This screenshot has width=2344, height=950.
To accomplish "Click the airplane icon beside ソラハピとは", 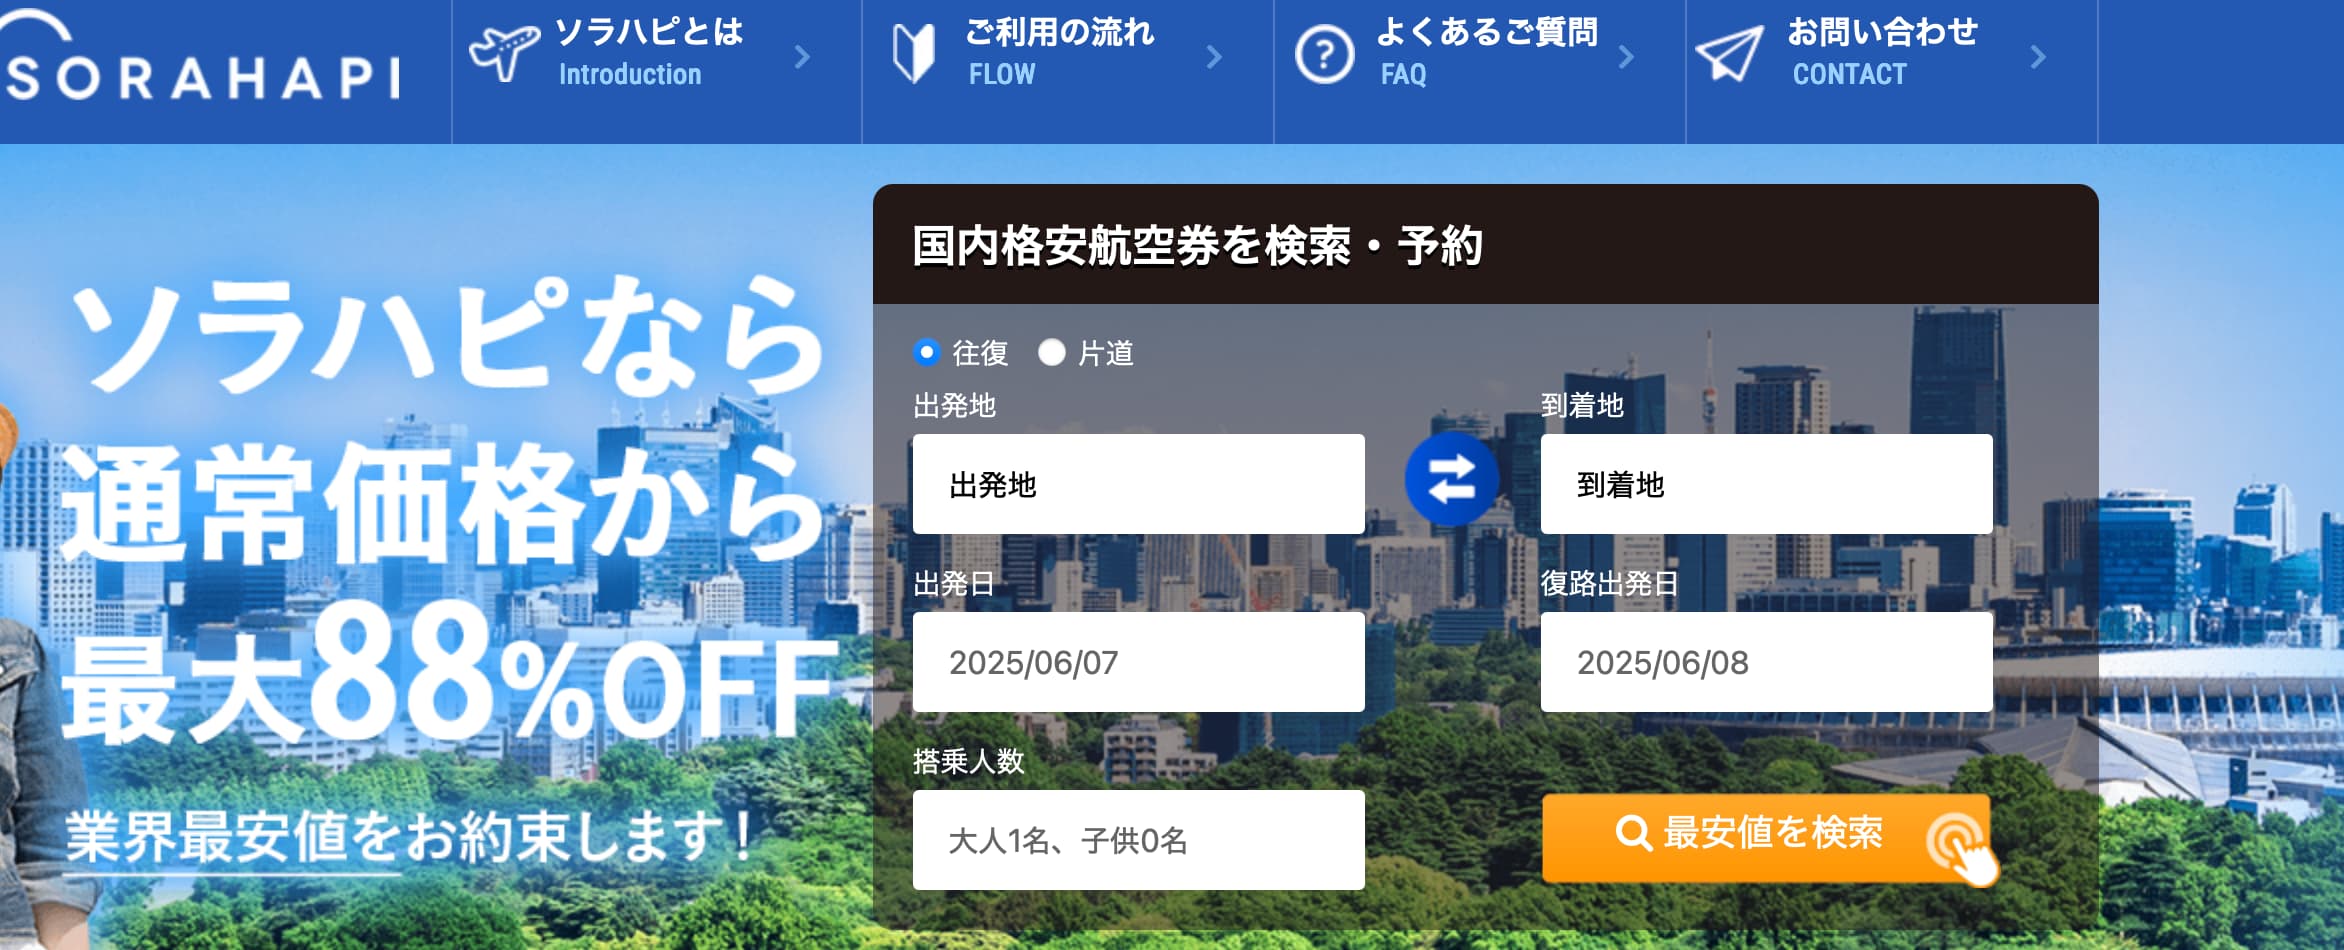I will (x=504, y=53).
